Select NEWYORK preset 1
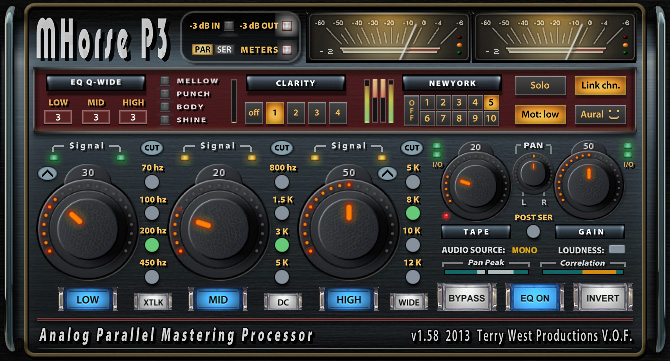The height and width of the screenshot is (361, 670). pos(427,103)
